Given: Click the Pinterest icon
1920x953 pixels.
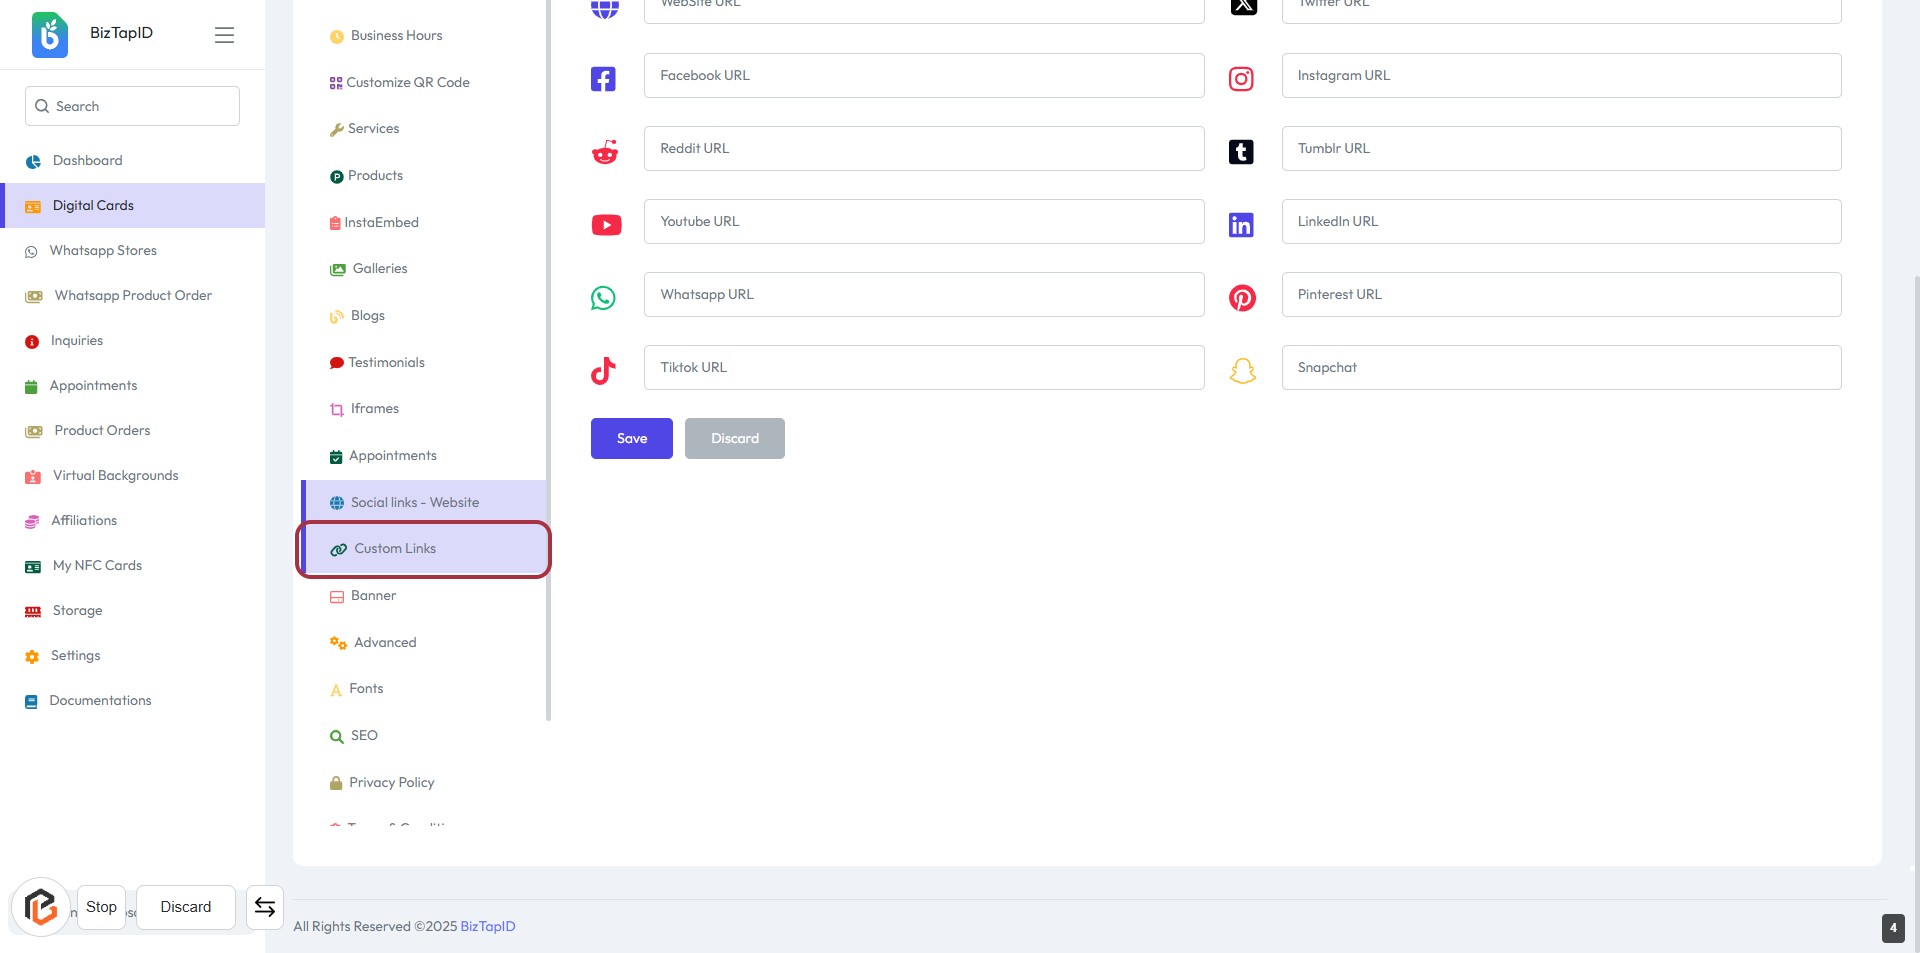Looking at the screenshot, I should click(x=1242, y=298).
